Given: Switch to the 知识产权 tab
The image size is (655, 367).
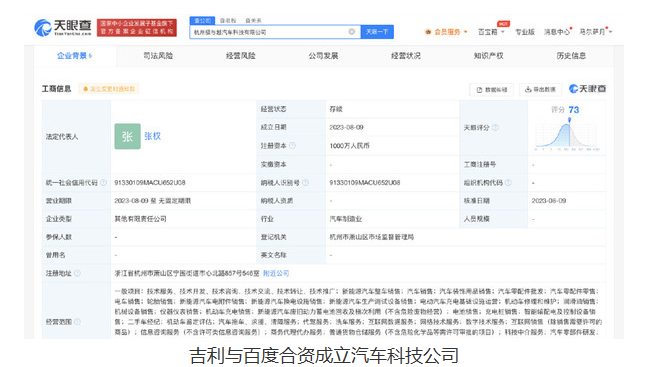Looking at the screenshot, I should [x=489, y=56].
